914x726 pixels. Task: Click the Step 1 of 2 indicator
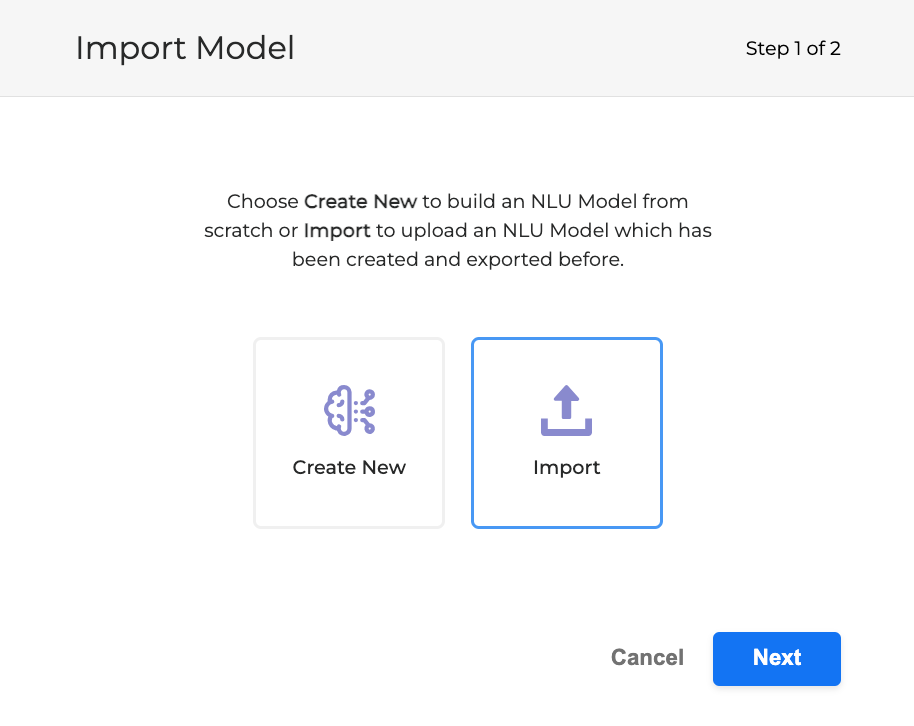[793, 48]
